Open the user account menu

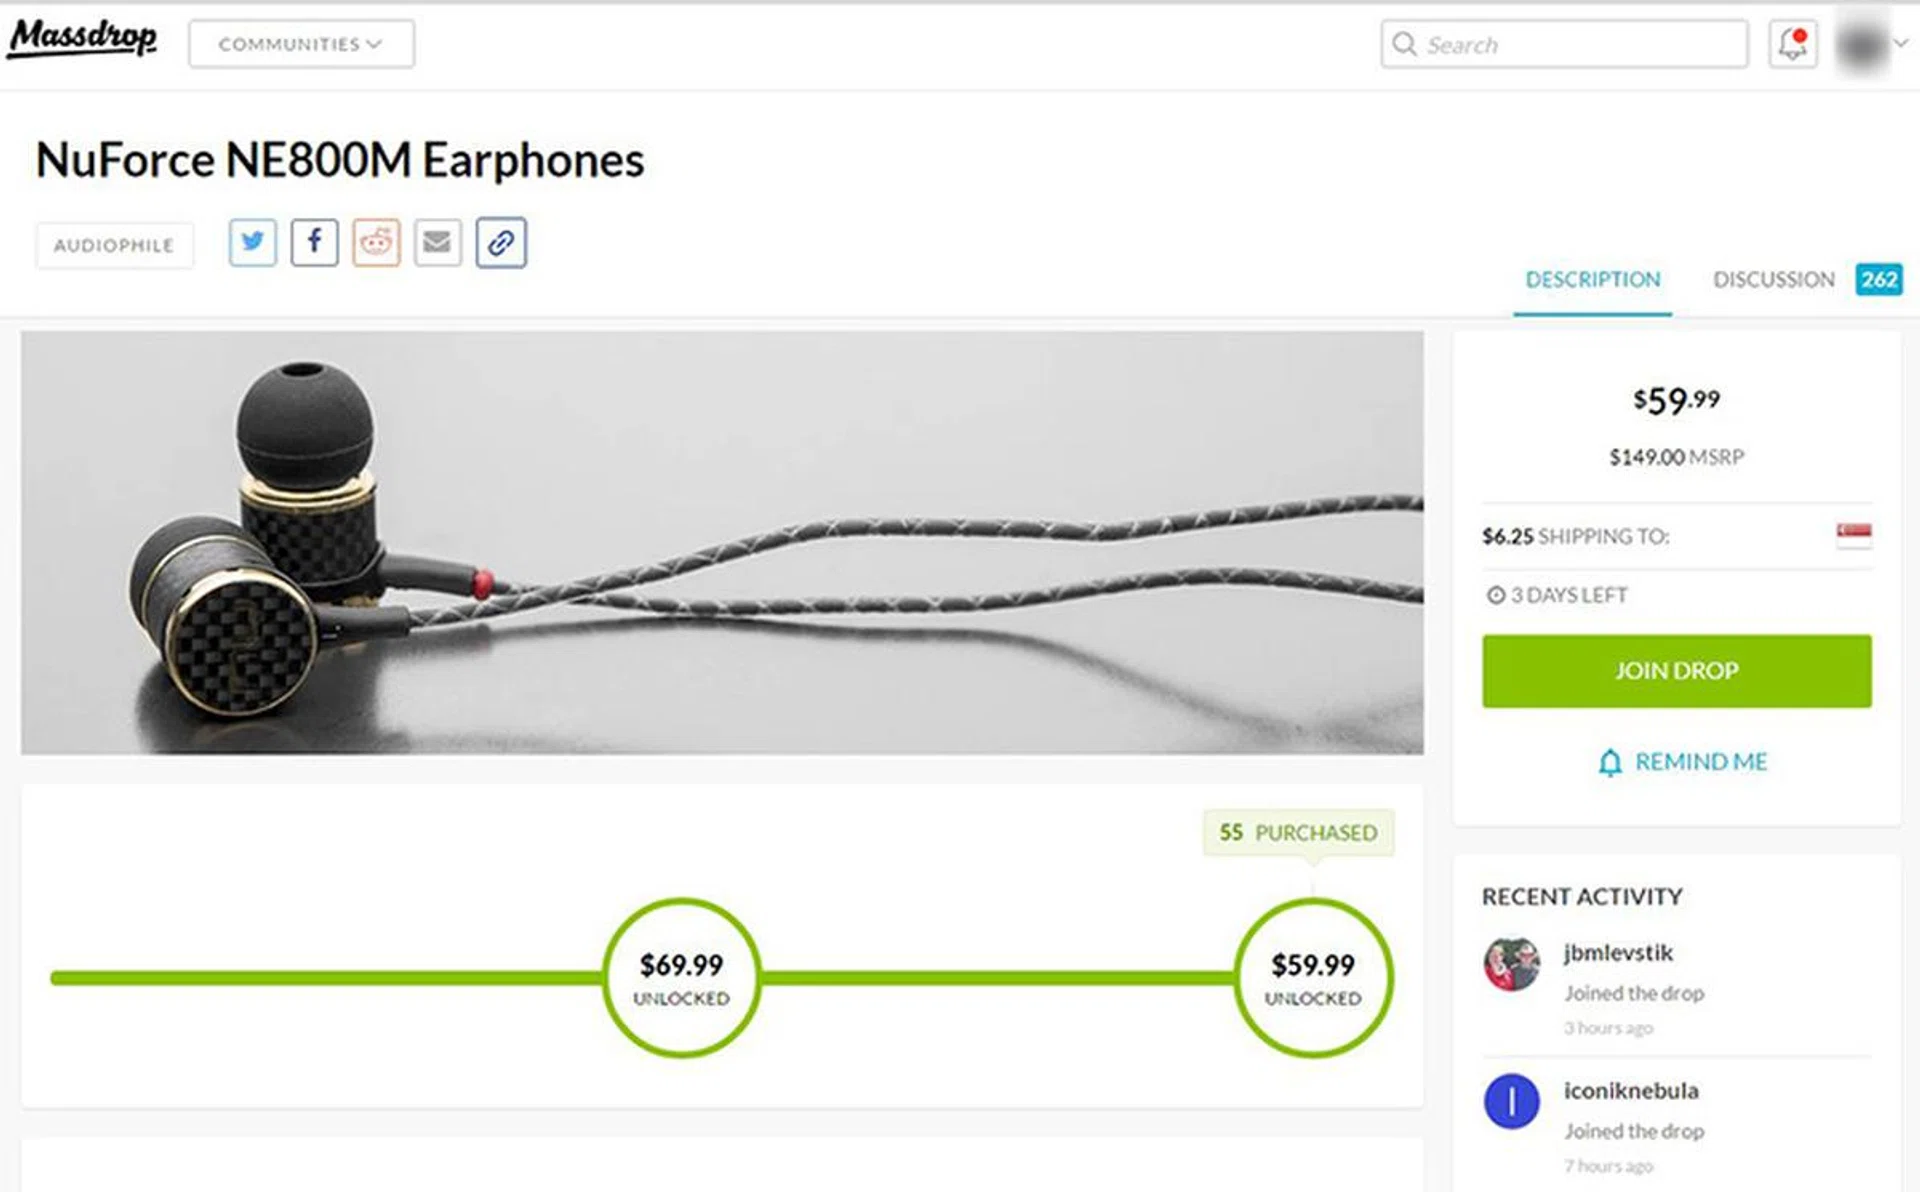tap(1870, 44)
